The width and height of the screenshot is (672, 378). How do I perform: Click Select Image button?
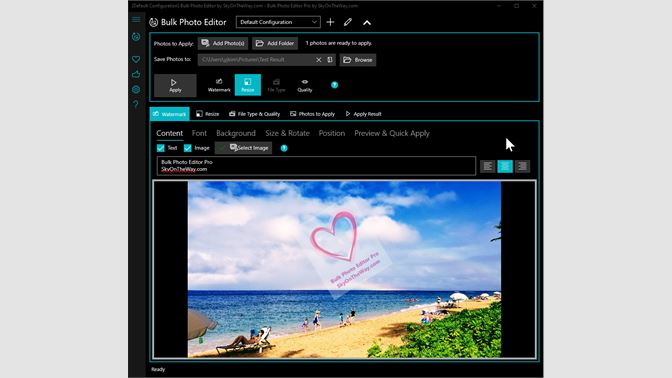coord(243,148)
